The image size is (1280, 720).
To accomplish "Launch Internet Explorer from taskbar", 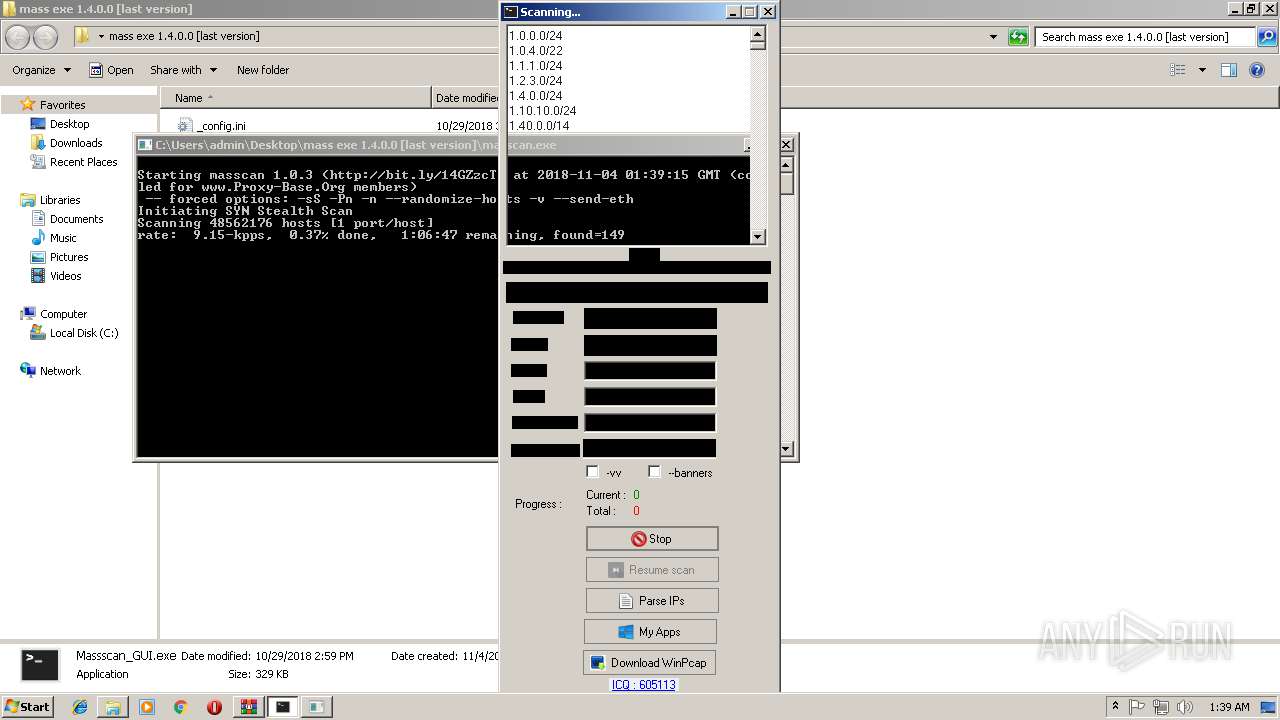I will click(80, 707).
